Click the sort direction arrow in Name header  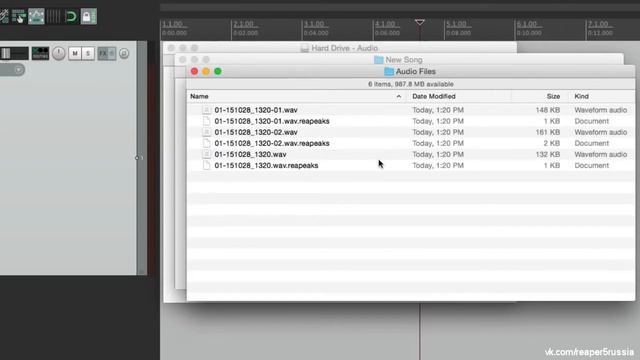399,97
